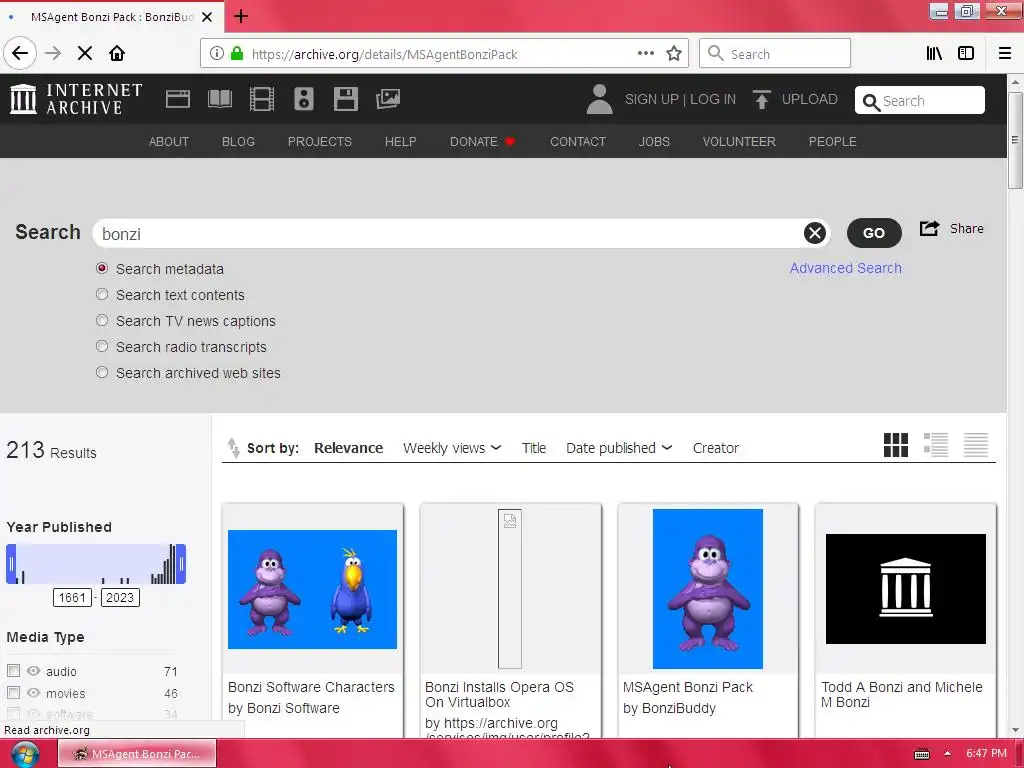Open the Software floppy disk icon
The image size is (1024, 768).
[345, 99]
